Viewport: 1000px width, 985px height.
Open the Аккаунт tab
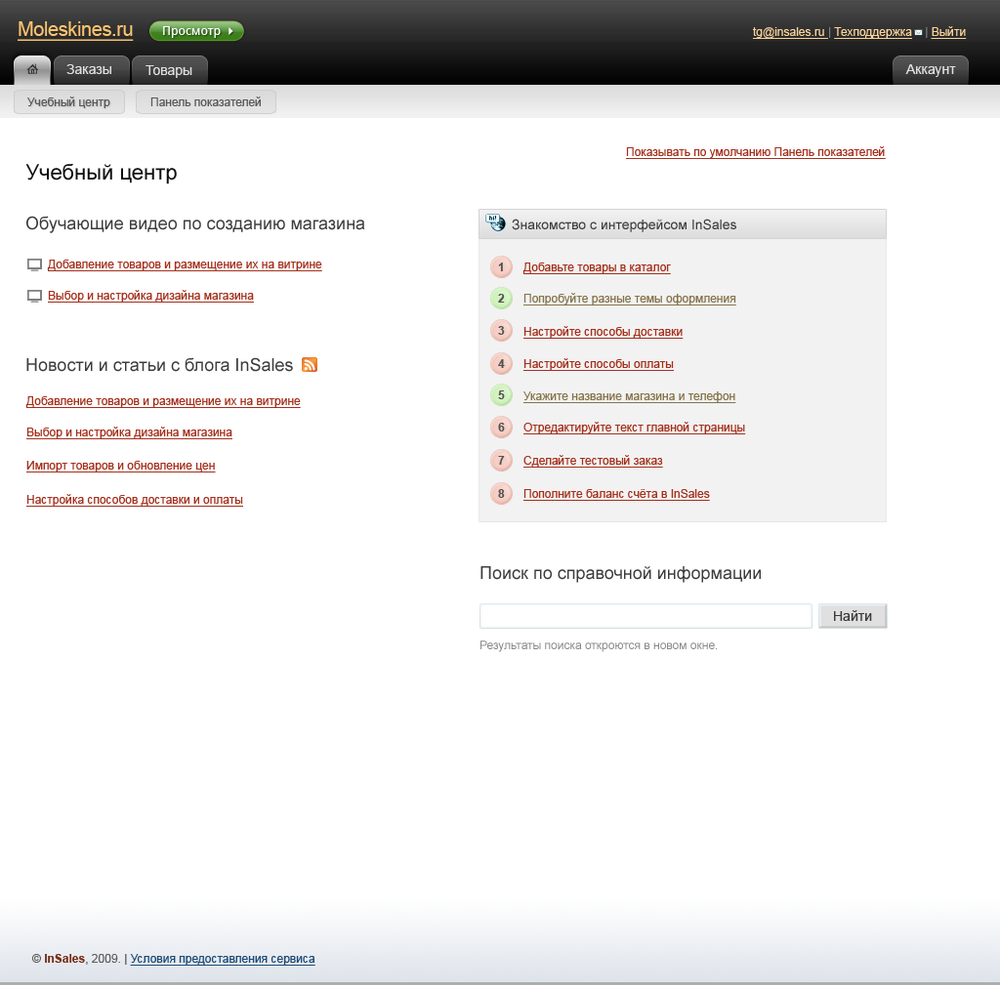930,70
